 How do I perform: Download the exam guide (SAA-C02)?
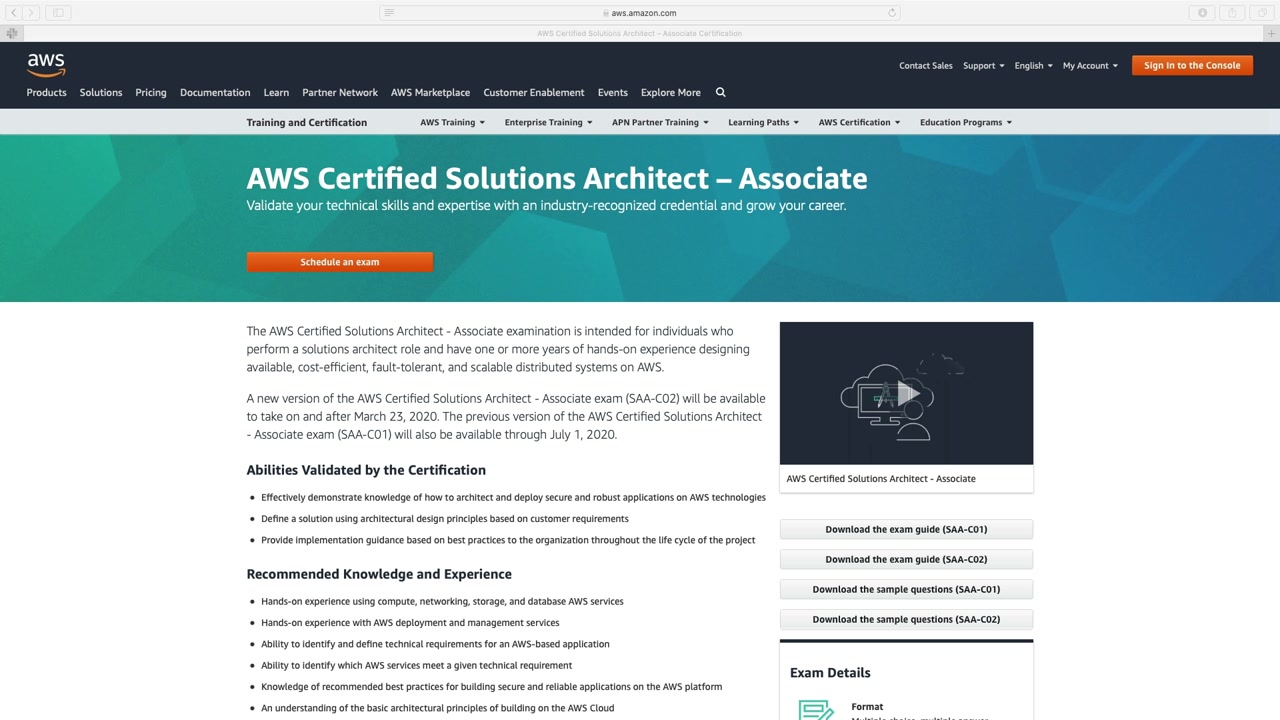click(x=906, y=559)
